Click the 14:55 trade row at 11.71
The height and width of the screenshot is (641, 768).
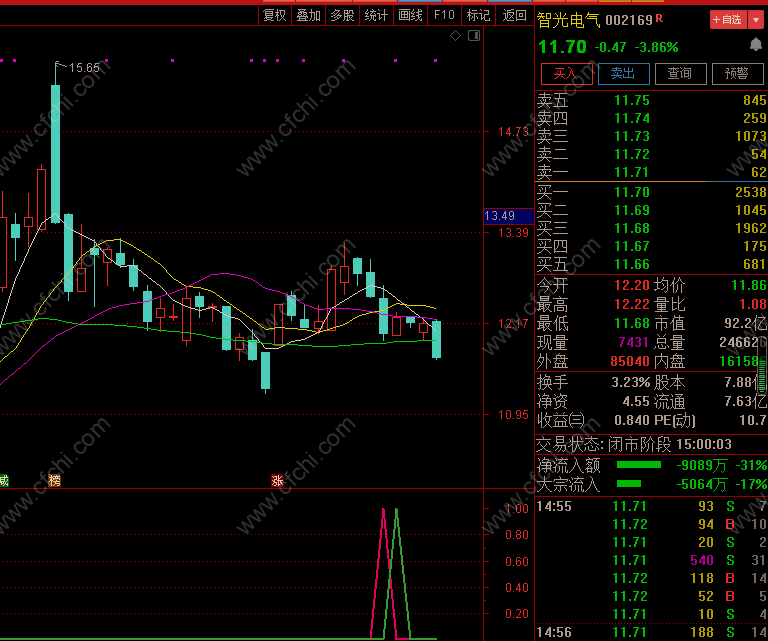pos(651,506)
